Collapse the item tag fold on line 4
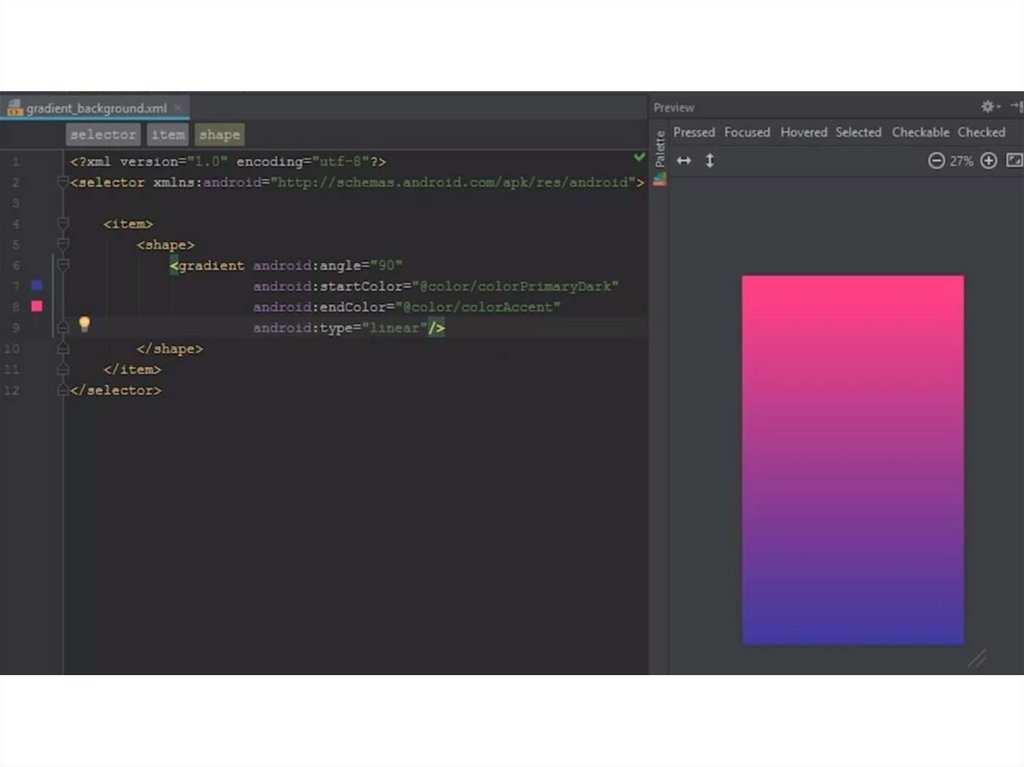 [63, 224]
